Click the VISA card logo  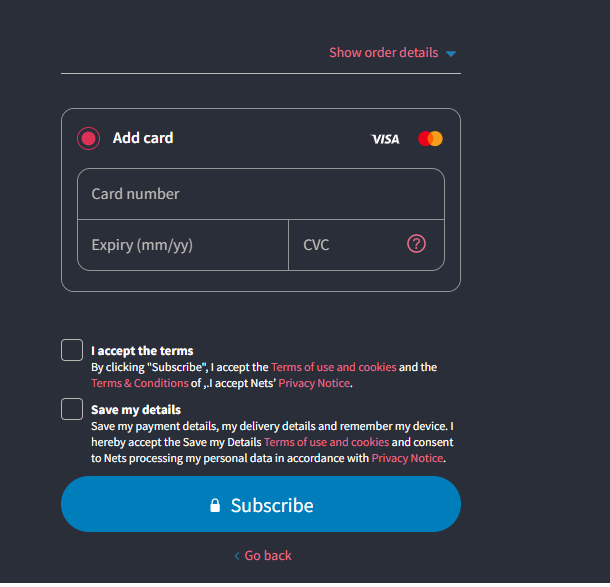pos(385,139)
